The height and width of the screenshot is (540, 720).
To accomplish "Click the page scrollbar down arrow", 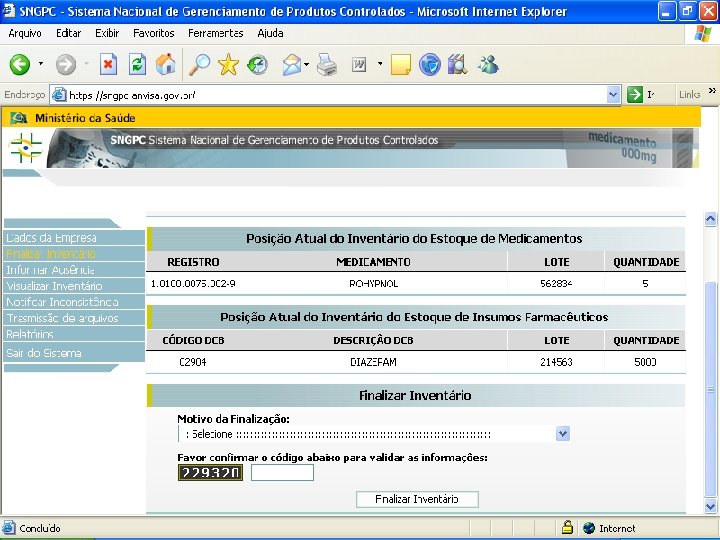I will [x=710, y=506].
